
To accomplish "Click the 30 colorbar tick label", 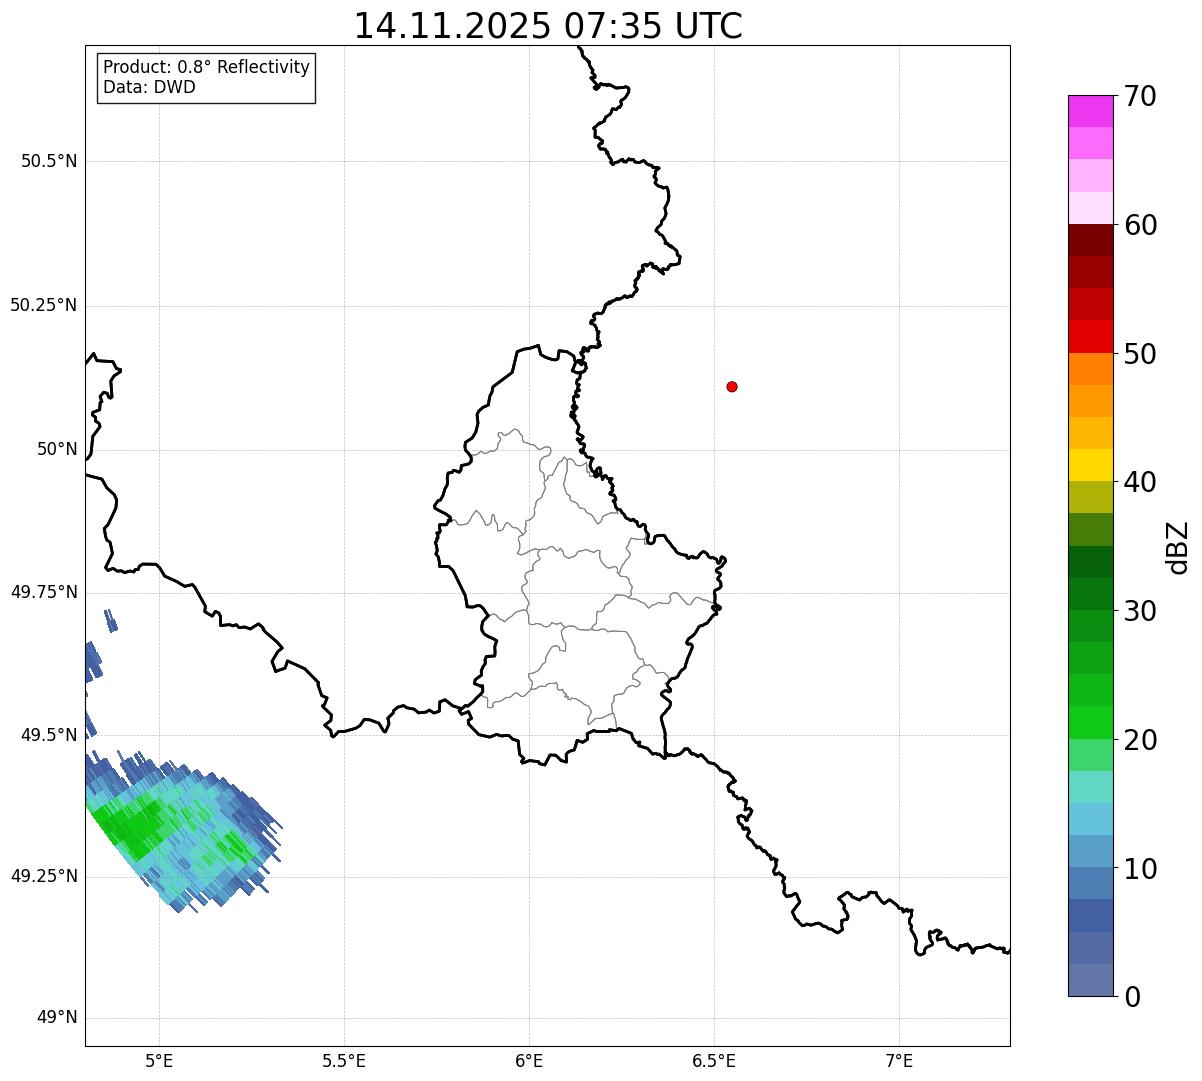I will point(1140,611).
